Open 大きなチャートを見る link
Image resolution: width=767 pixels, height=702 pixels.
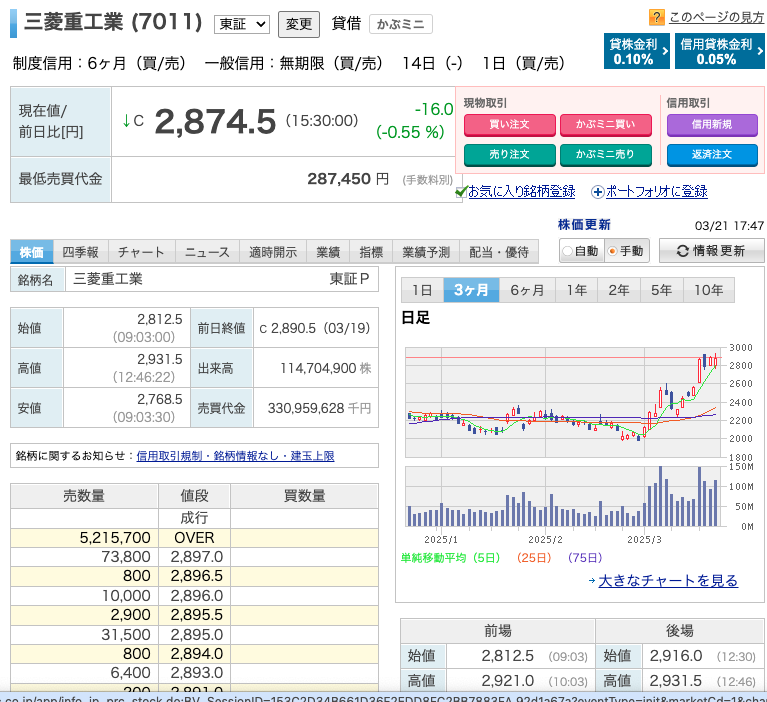[x=668, y=581]
